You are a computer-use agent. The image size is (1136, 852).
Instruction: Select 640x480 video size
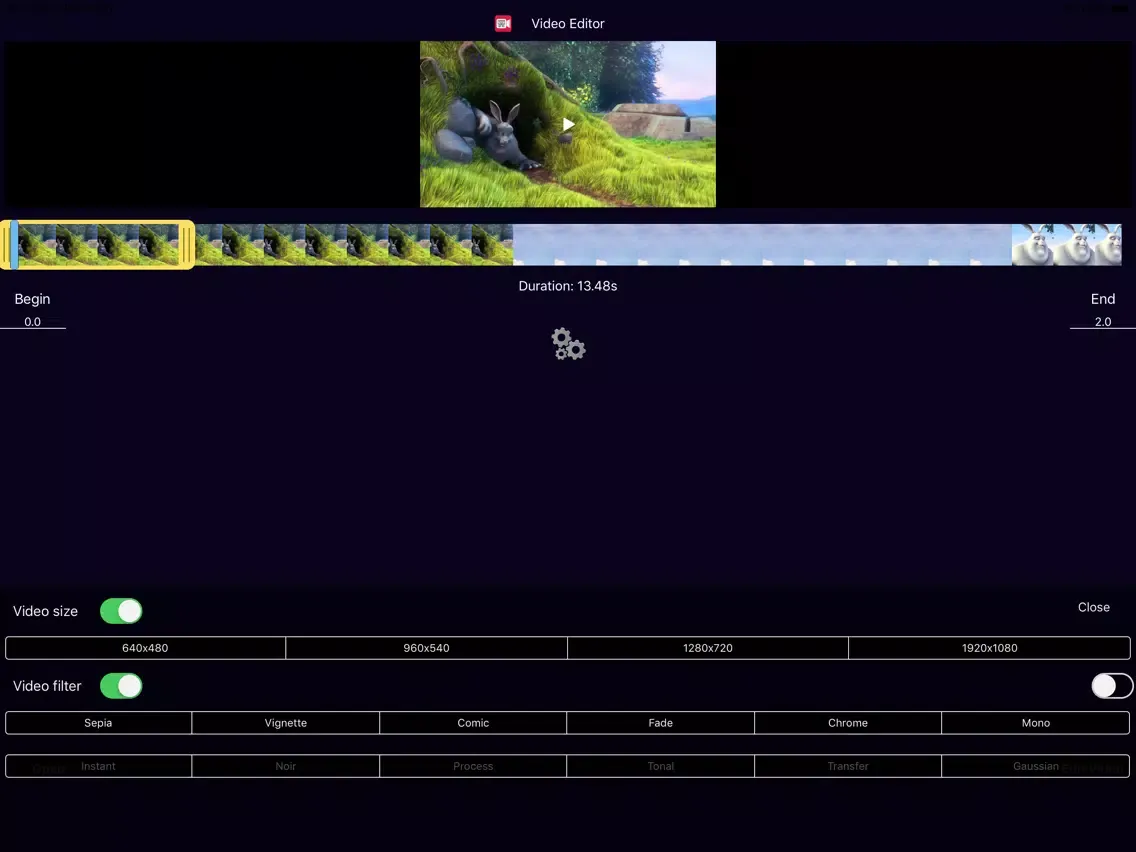145,648
